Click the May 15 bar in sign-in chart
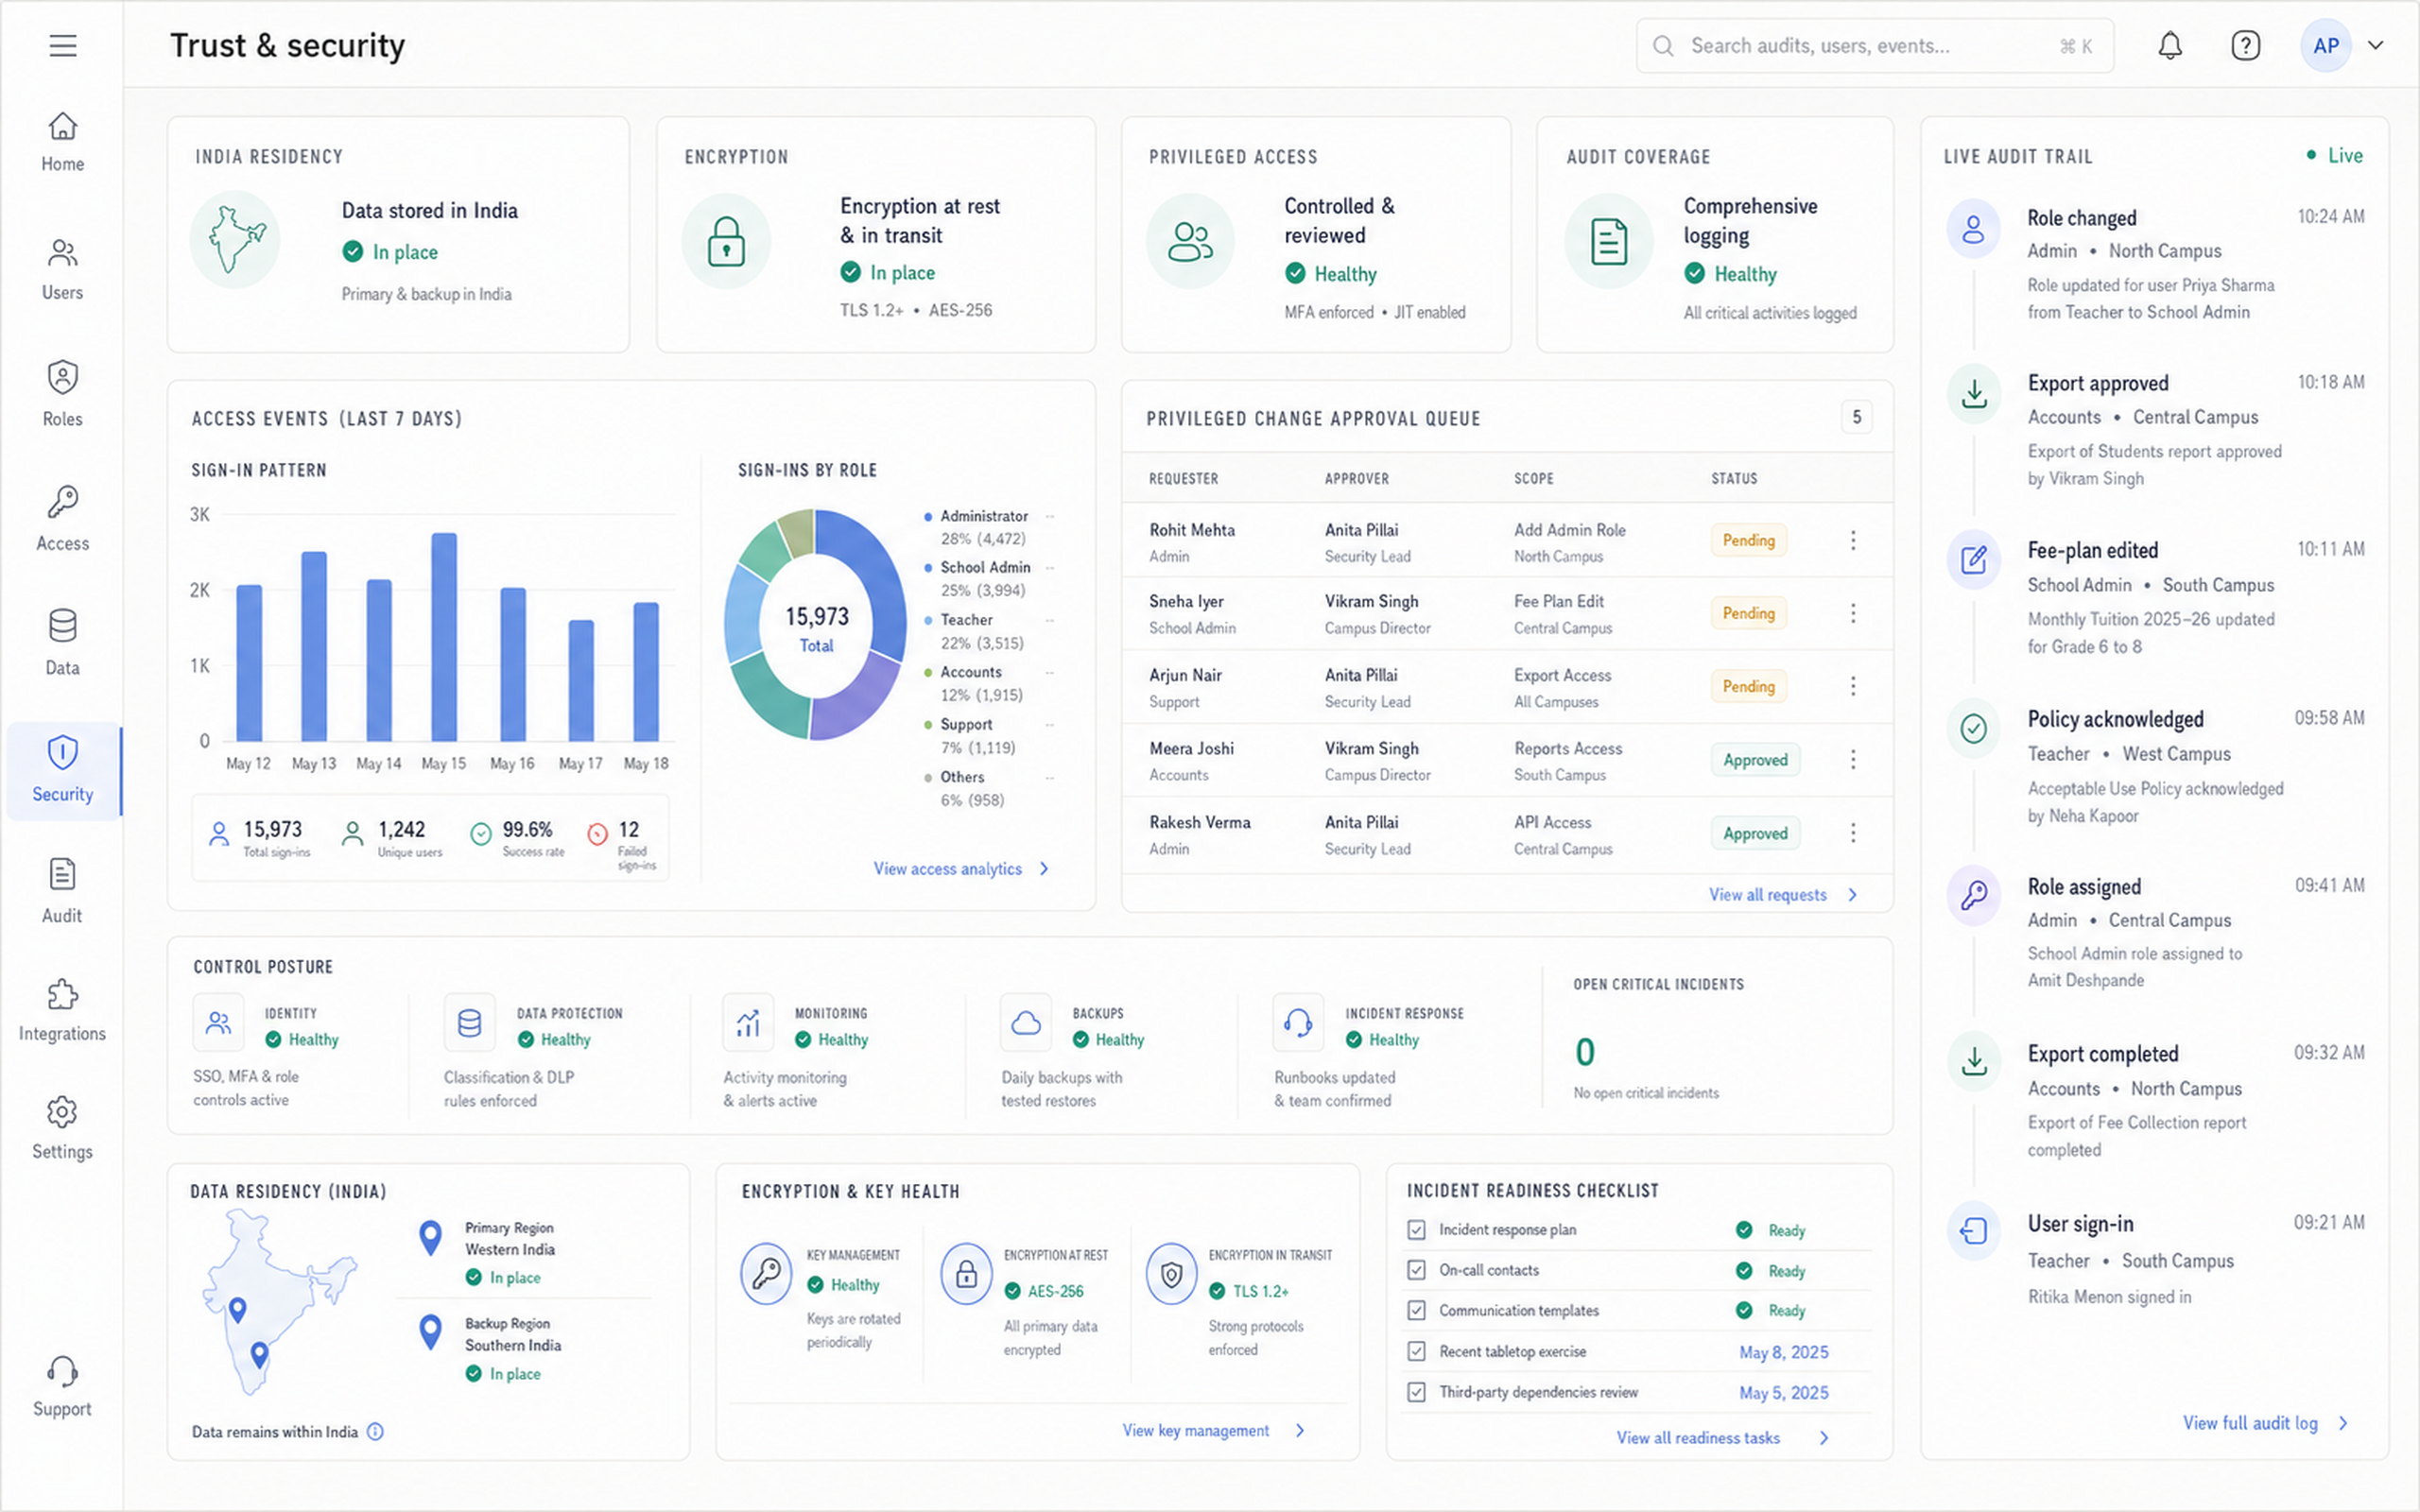 click(444, 637)
